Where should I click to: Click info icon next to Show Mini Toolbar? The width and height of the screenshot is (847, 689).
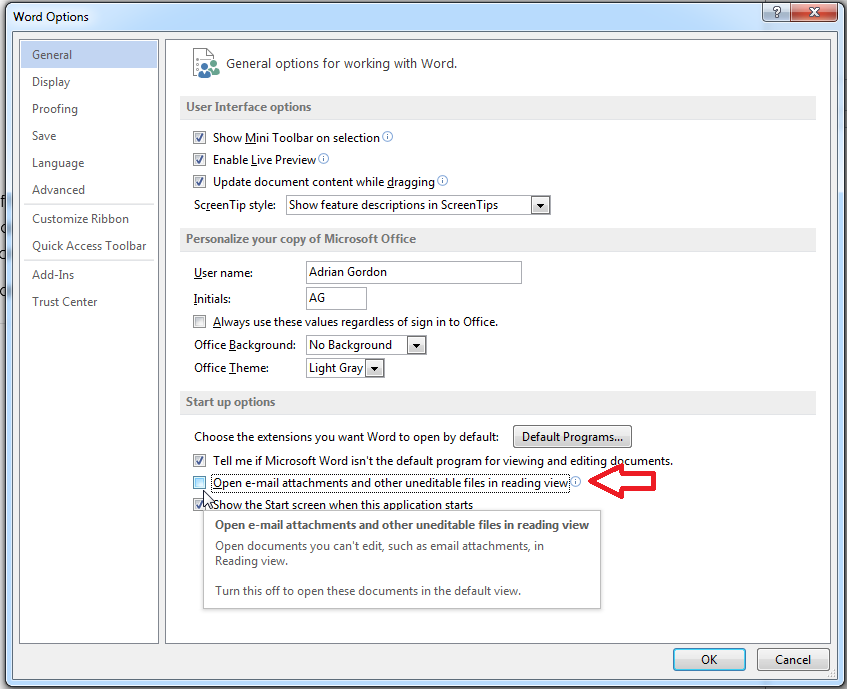pos(387,137)
